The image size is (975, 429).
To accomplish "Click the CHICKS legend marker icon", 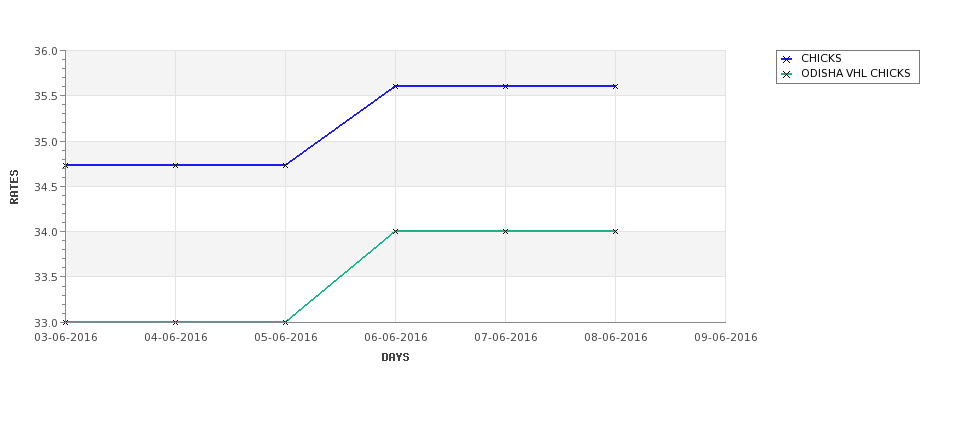I will tap(787, 59).
